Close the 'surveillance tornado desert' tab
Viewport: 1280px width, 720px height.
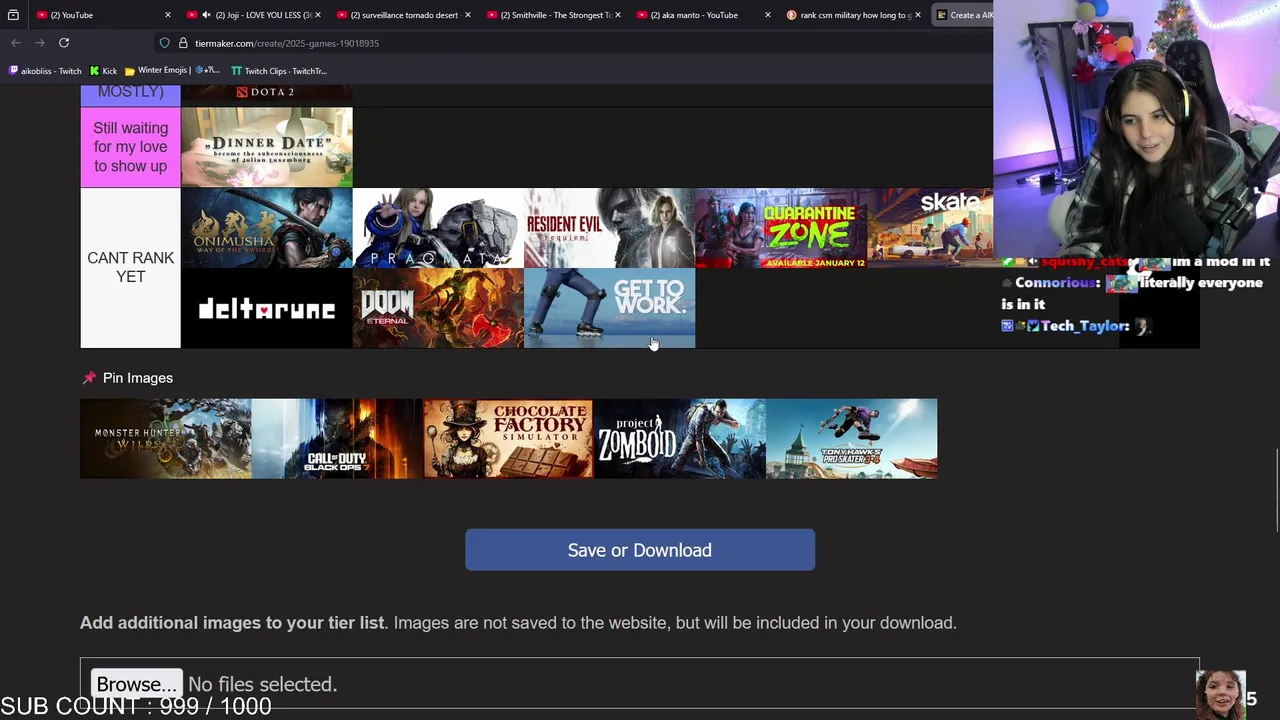[x=467, y=15]
